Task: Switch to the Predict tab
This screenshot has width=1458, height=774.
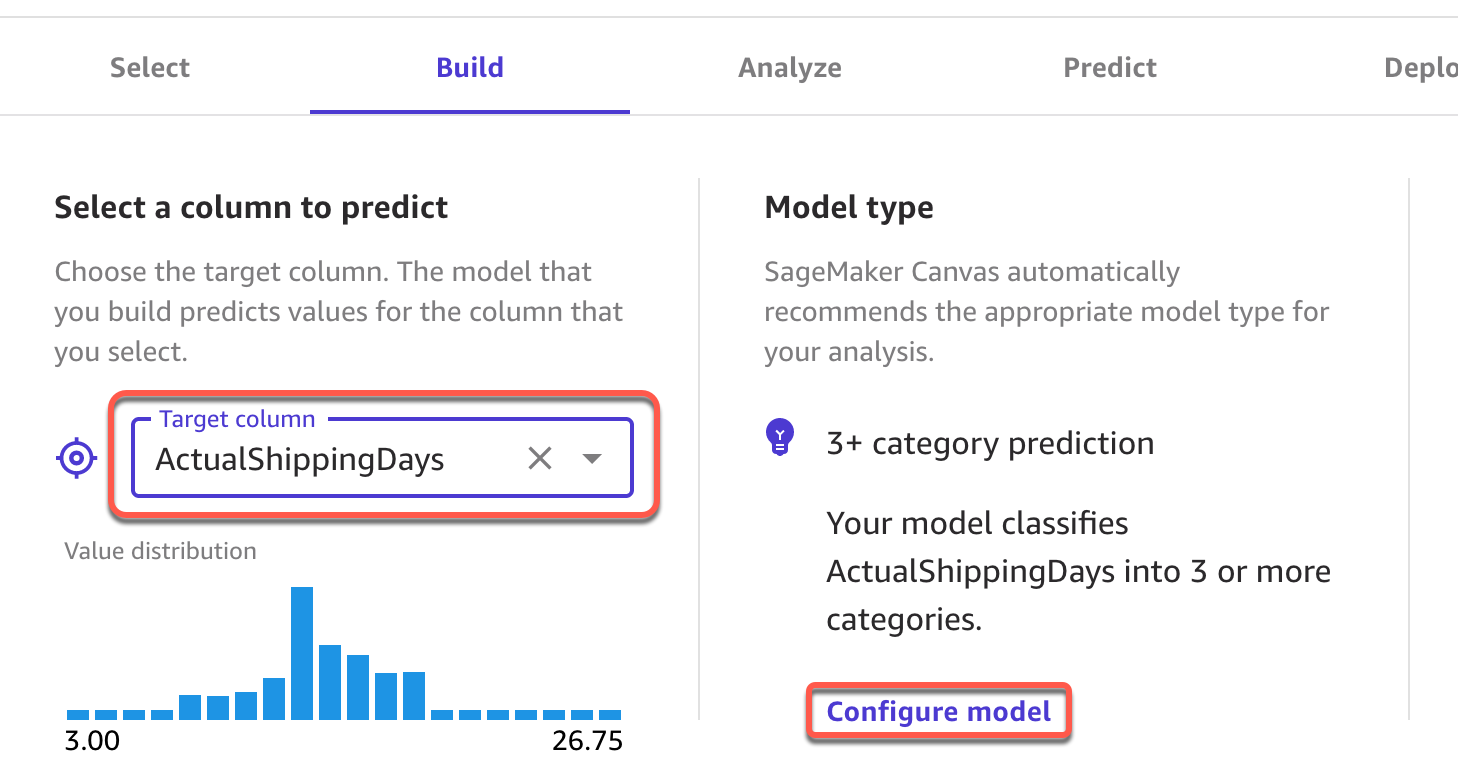Action: pyautogui.click(x=1110, y=68)
